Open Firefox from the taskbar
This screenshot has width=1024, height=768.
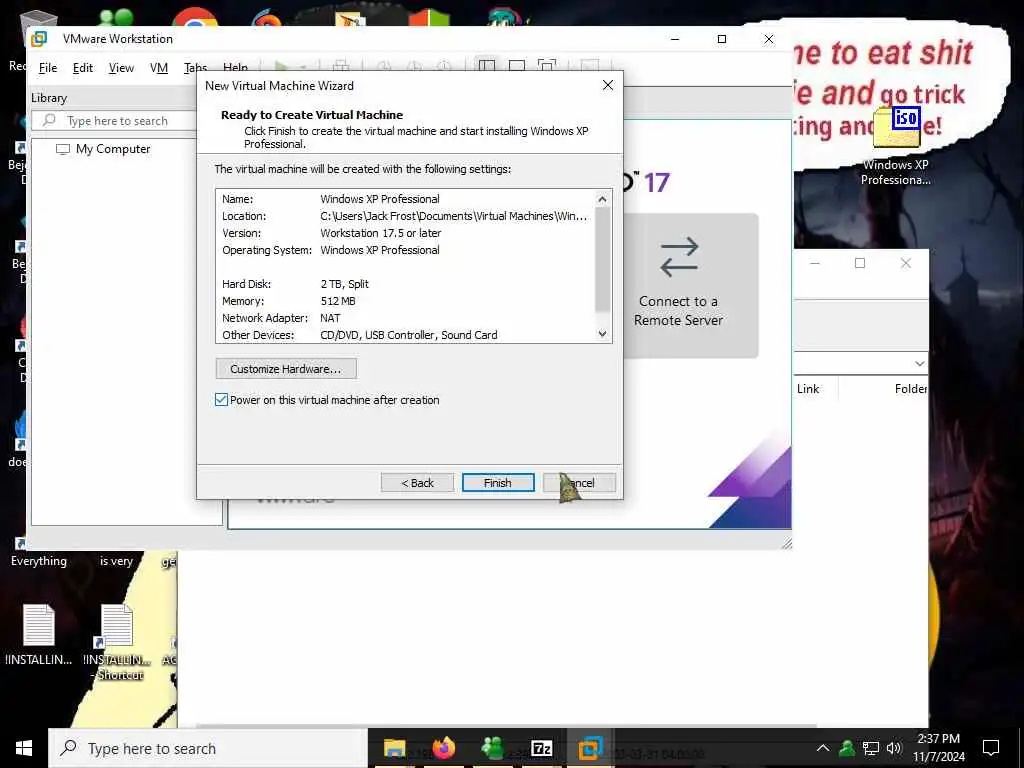coord(443,748)
